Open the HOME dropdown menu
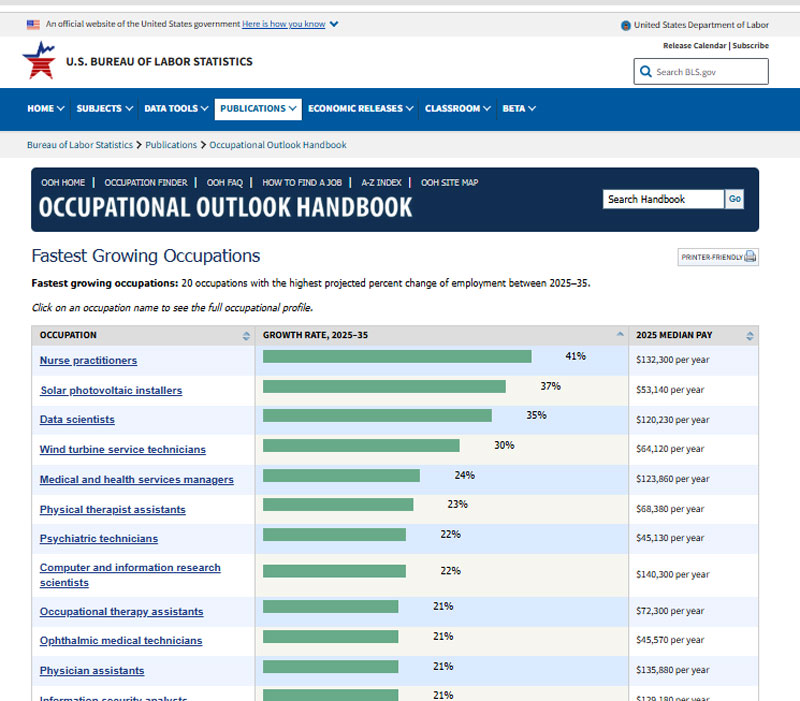The width and height of the screenshot is (800, 701). click(x=45, y=109)
